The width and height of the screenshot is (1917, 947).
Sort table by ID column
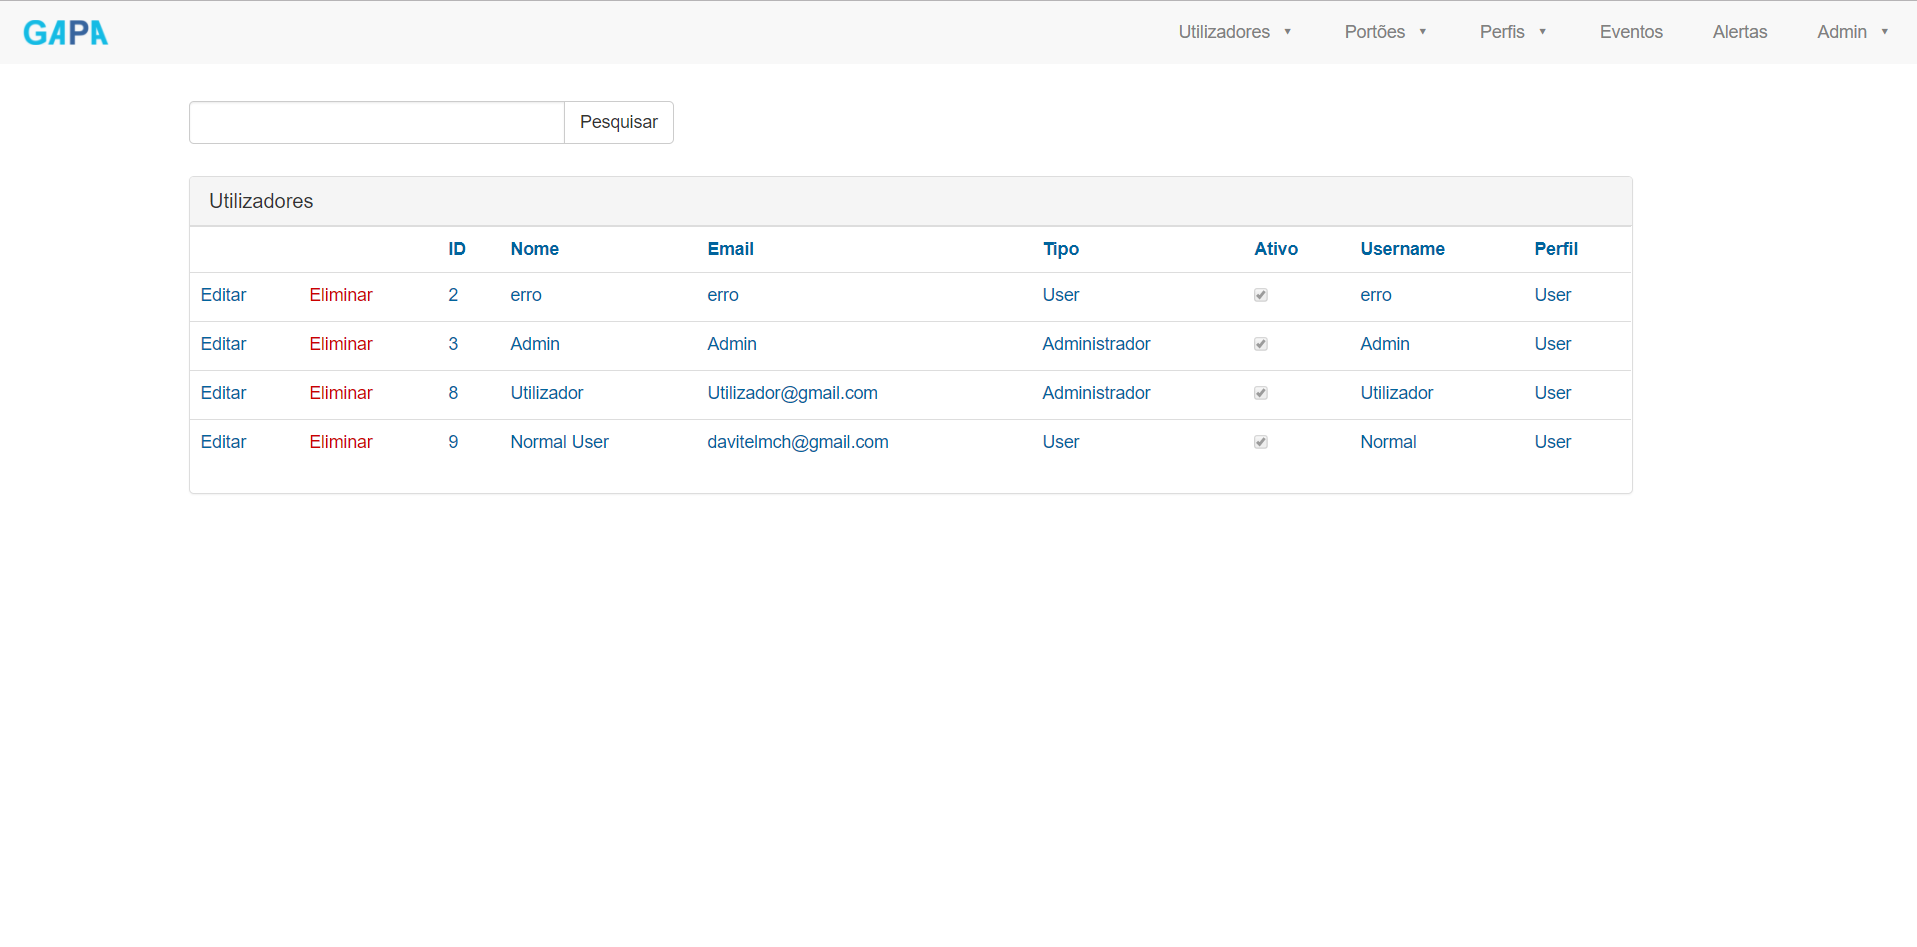coord(457,249)
